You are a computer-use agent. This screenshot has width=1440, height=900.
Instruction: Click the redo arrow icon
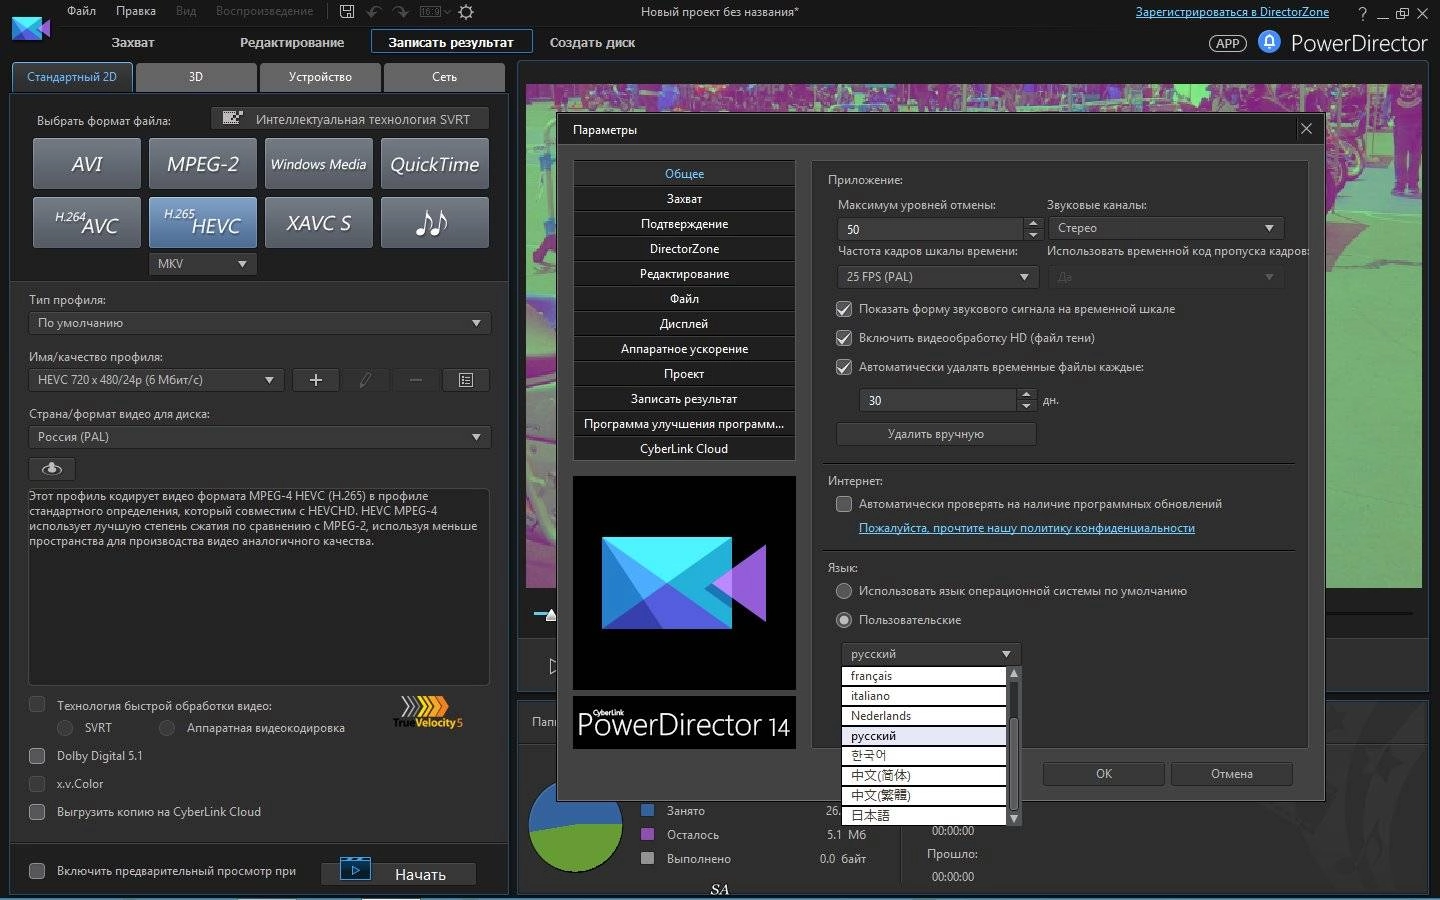click(x=400, y=12)
